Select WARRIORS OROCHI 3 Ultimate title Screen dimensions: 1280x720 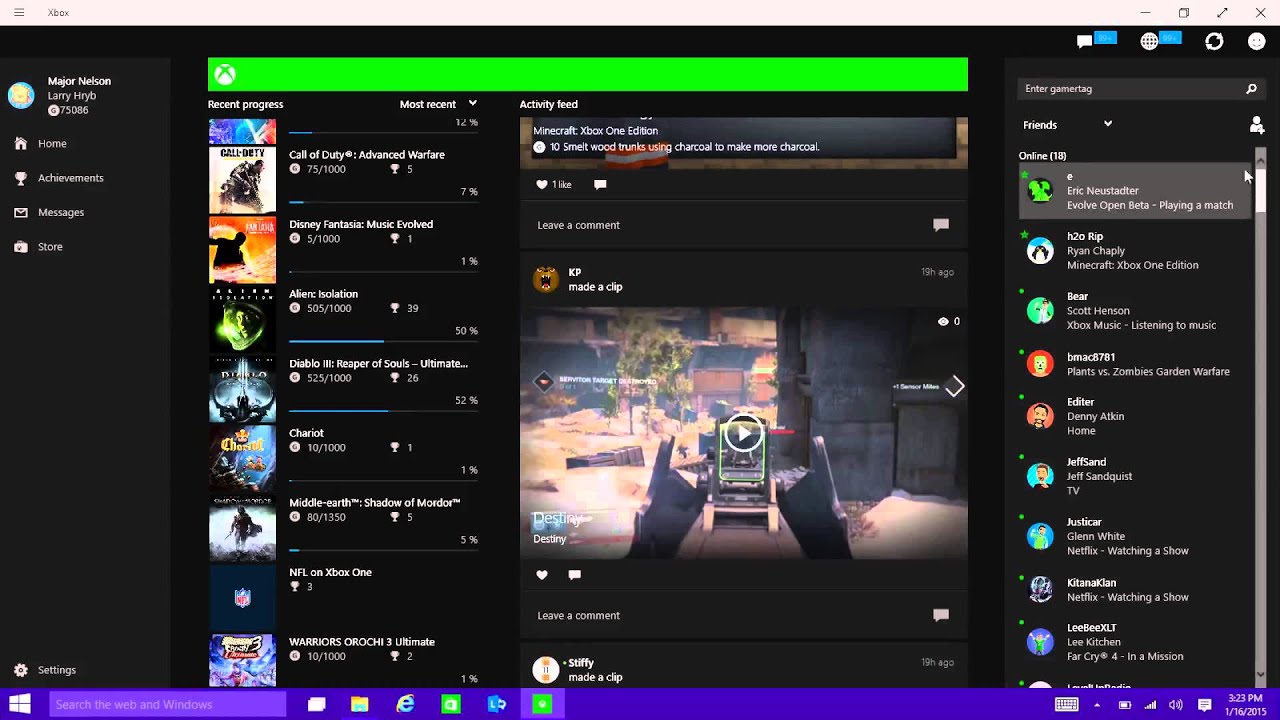(x=362, y=642)
